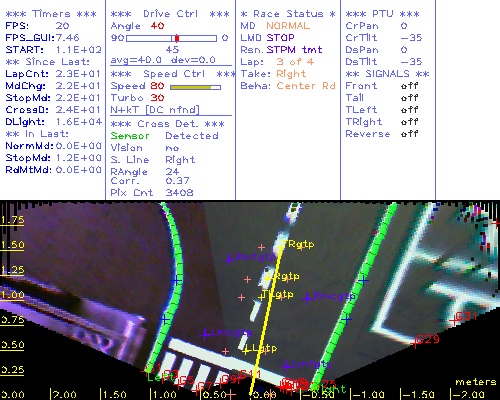500x400 pixels.
Task: Click the NORMAL mode value
Action: (x=288, y=26)
